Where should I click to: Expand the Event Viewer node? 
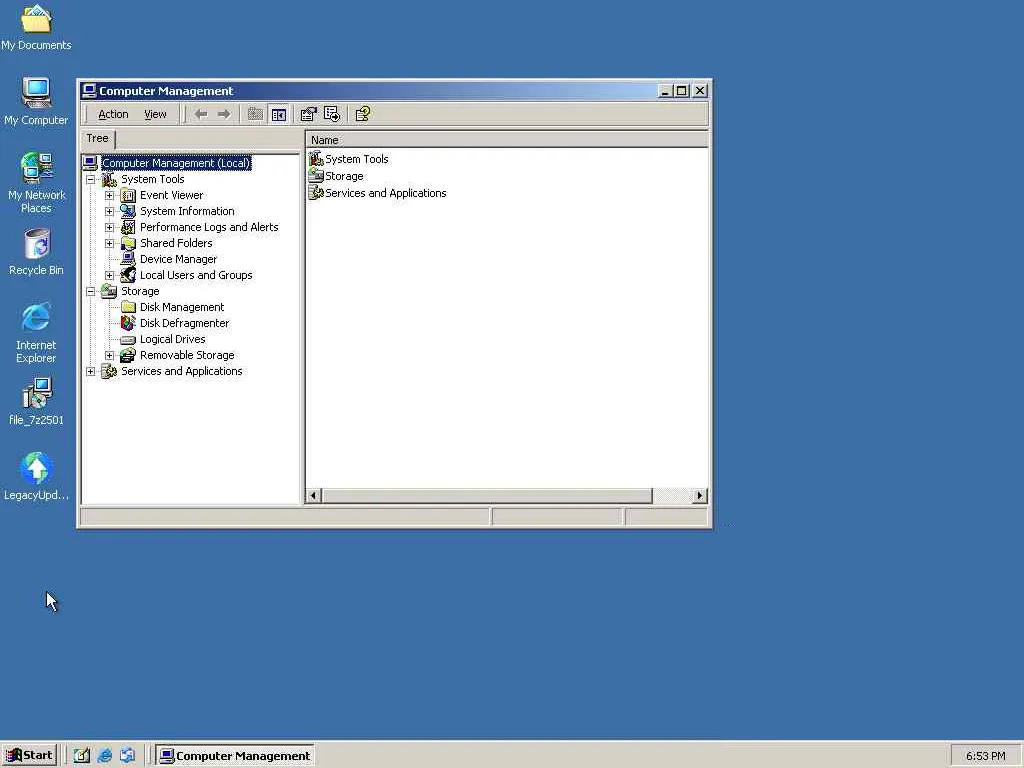110,195
